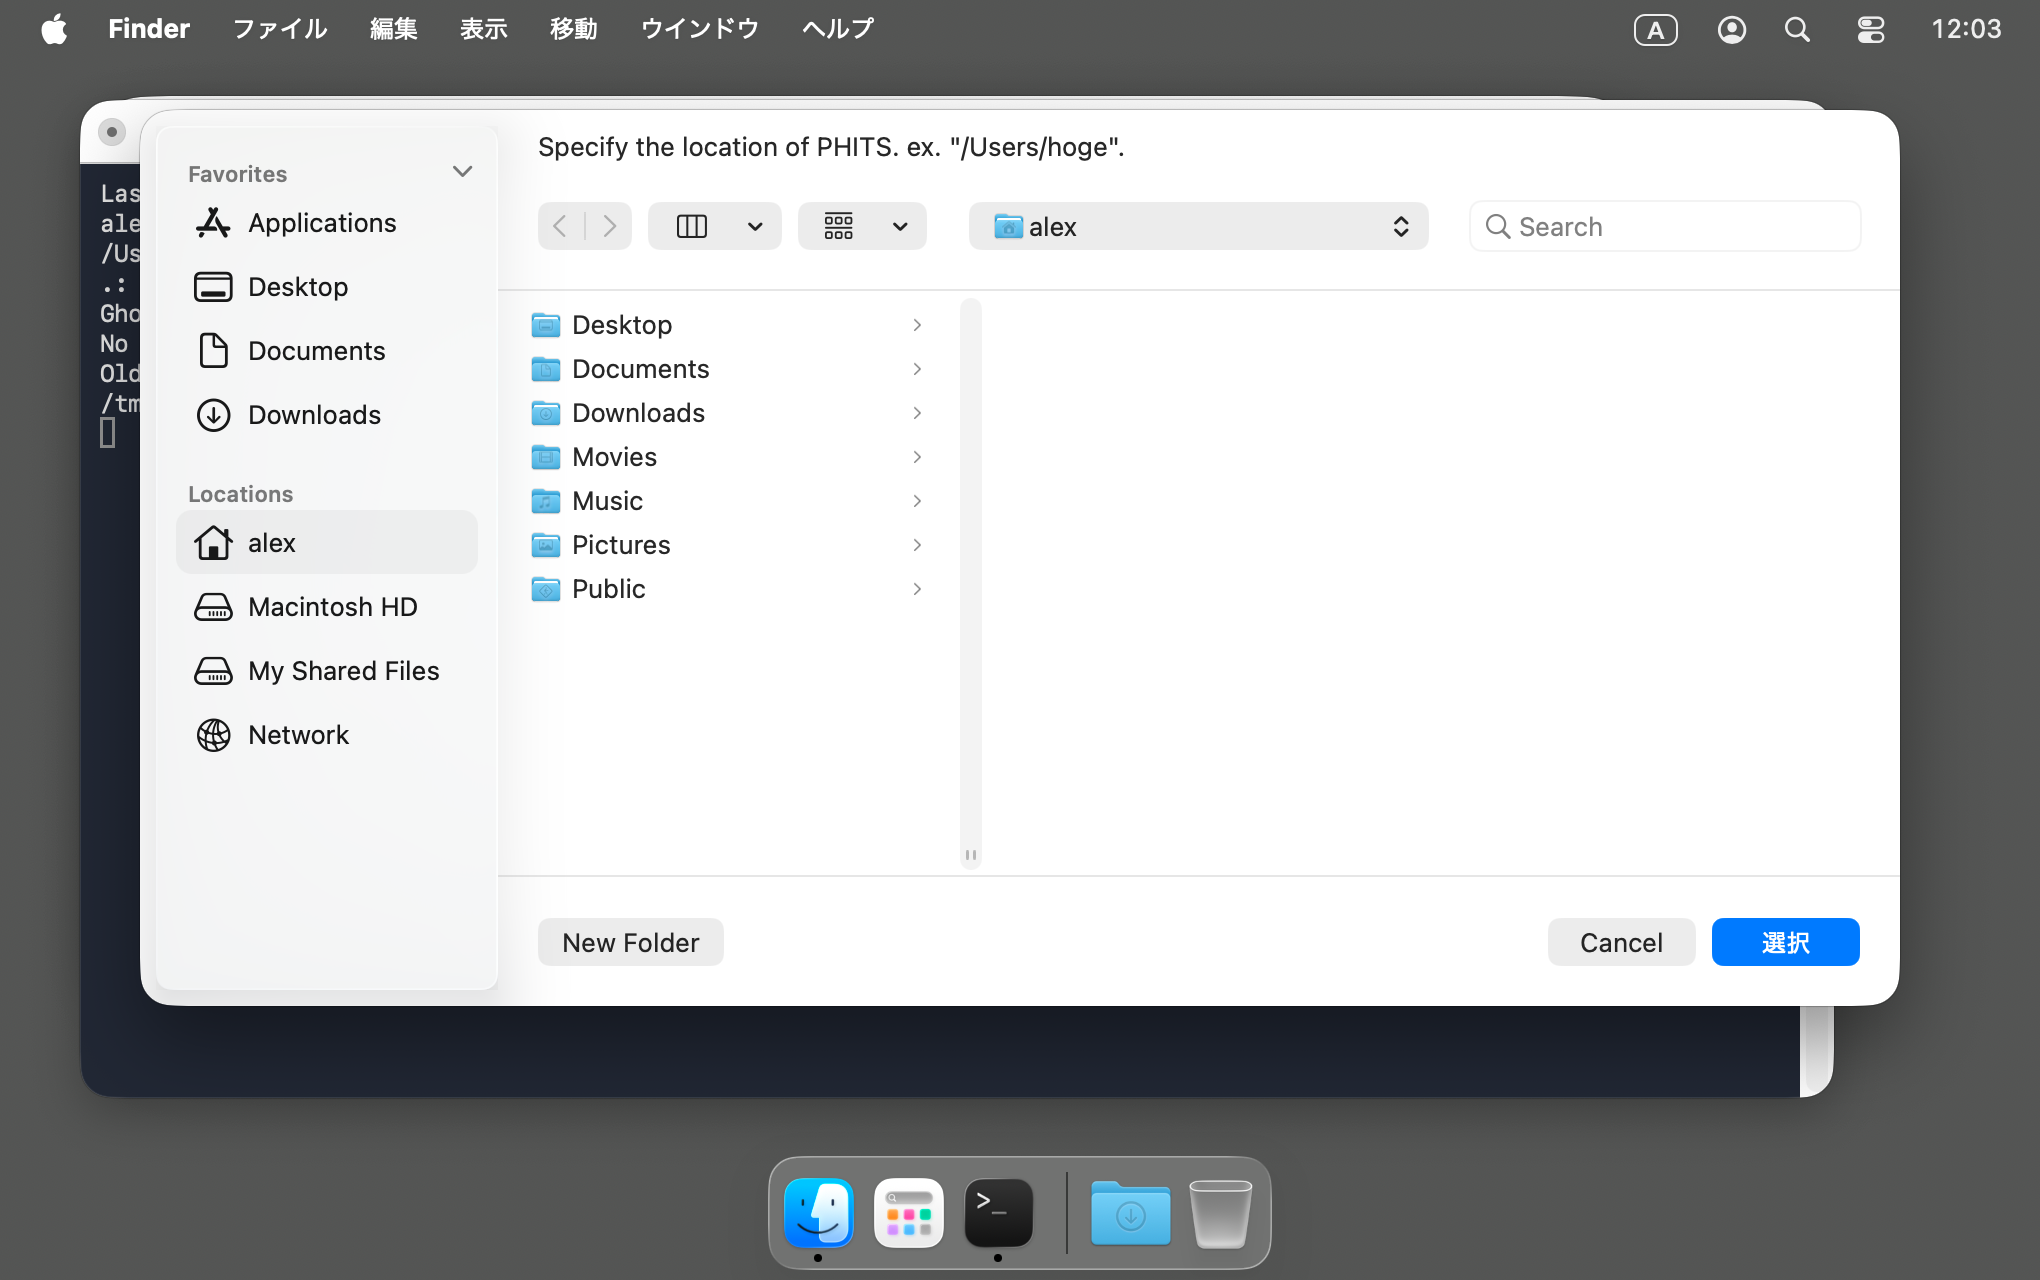The width and height of the screenshot is (2040, 1280).
Task: Collapse the Favorites section chevron
Action: pyautogui.click(x=462, y=172)
